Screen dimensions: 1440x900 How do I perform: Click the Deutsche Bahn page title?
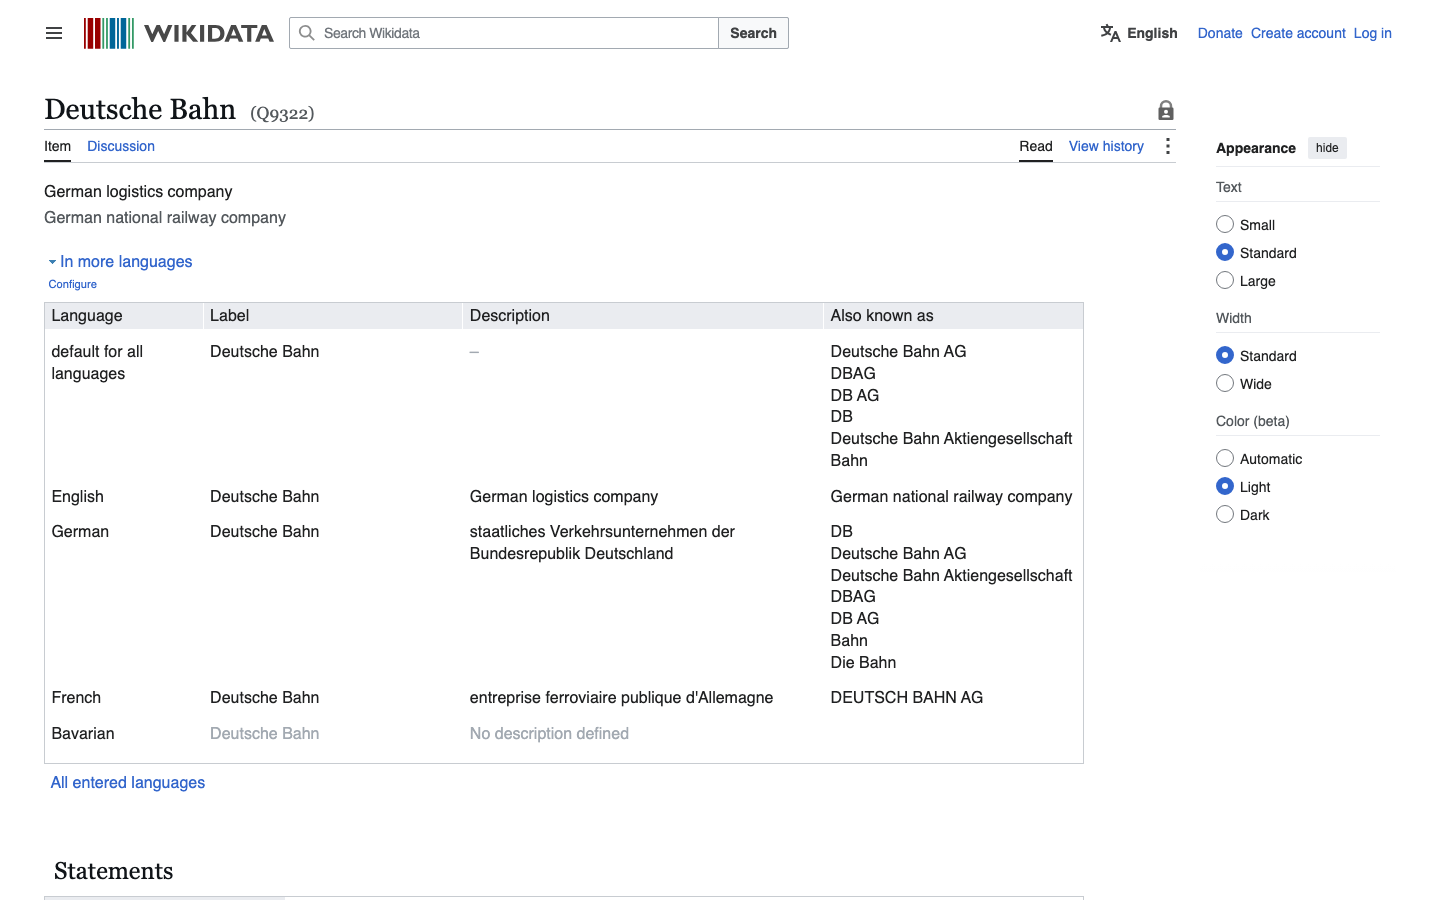click(140, 109)
